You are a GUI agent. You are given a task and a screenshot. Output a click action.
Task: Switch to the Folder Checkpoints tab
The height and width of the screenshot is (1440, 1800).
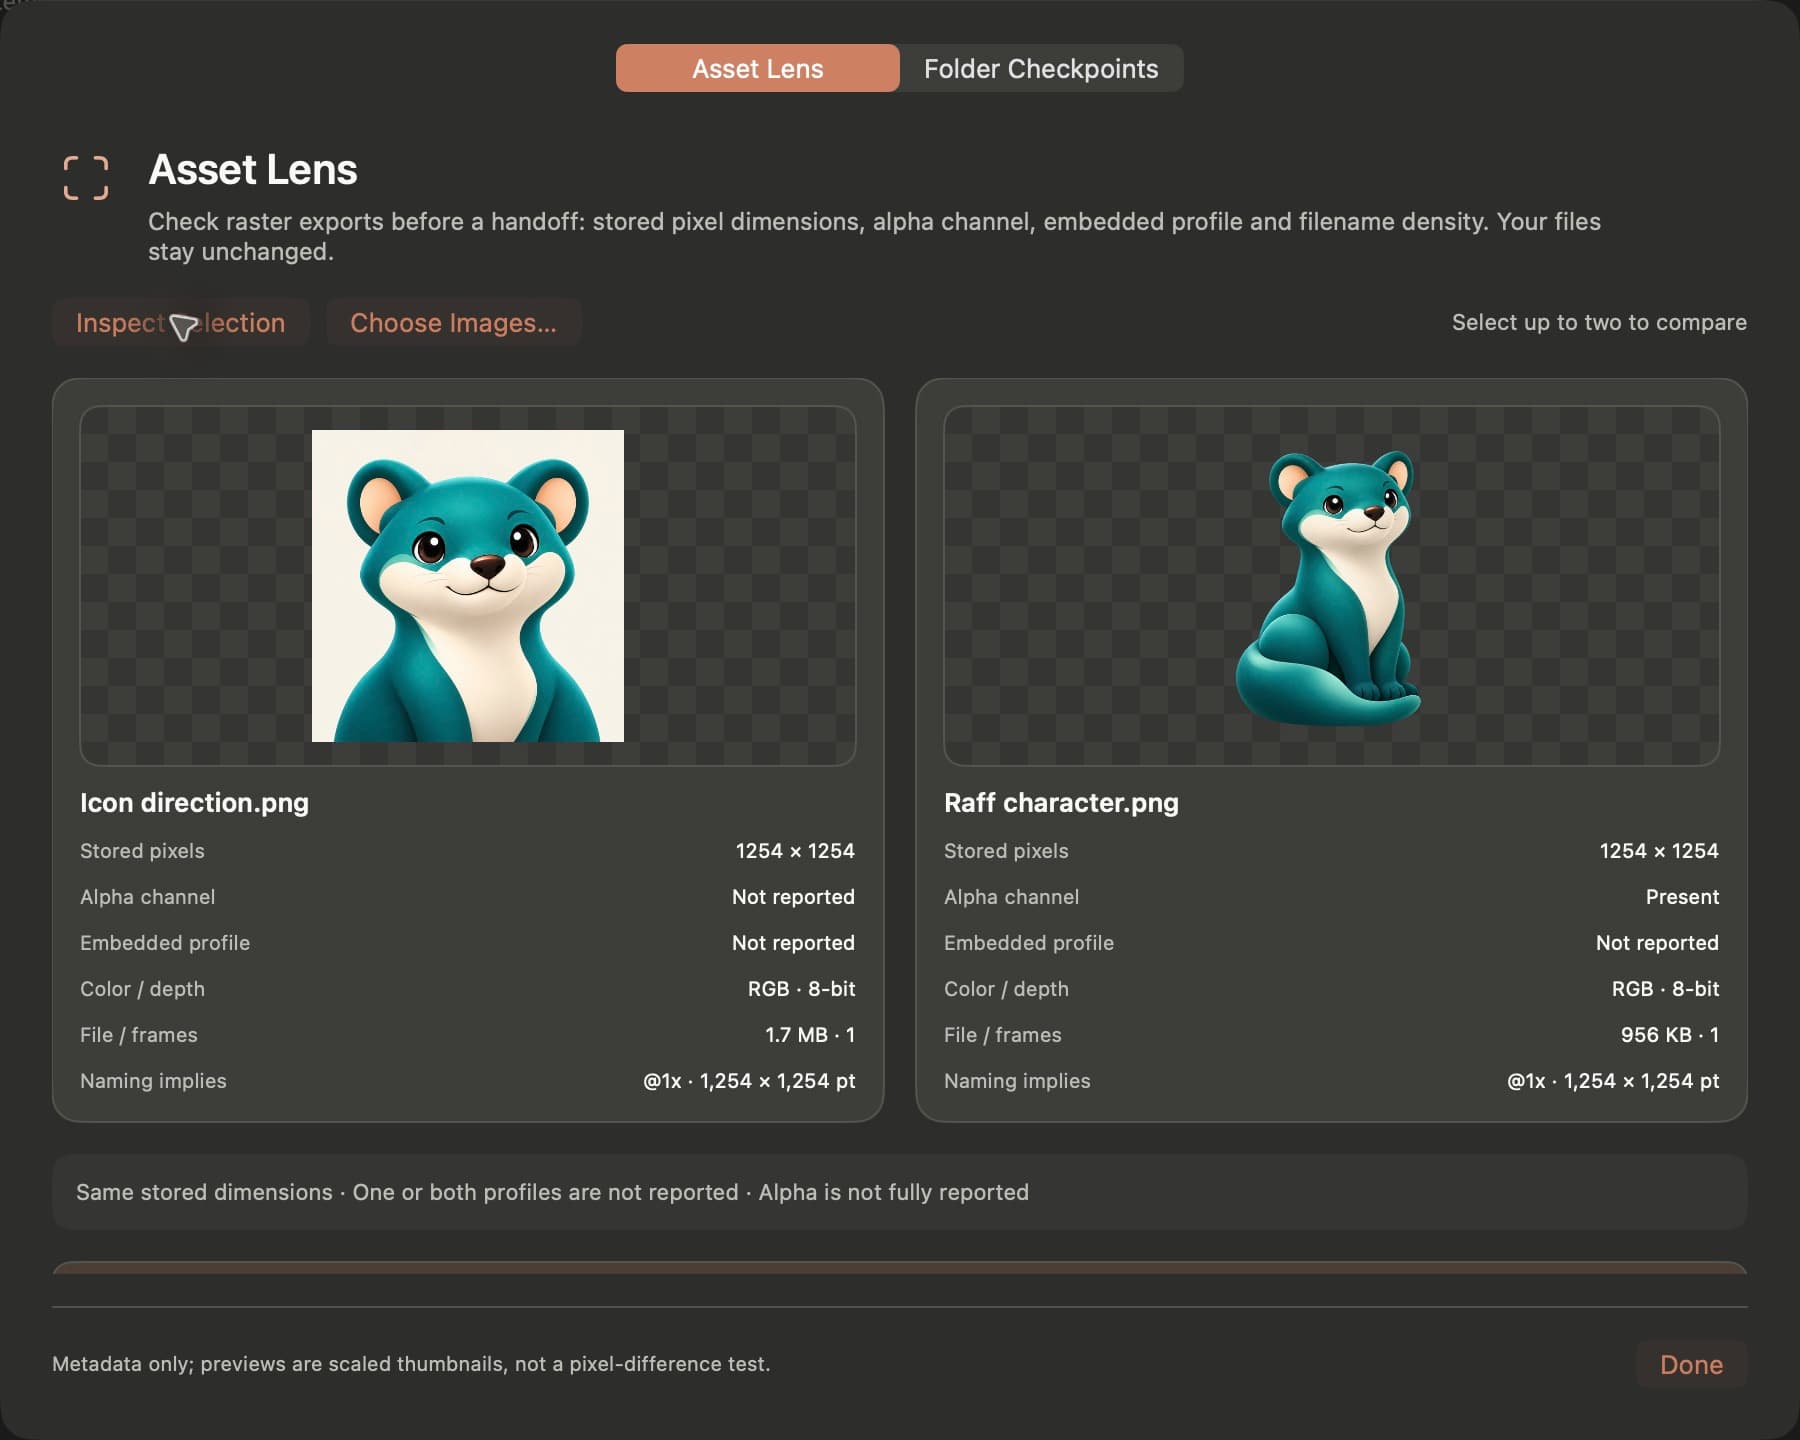(x=1041, y=68)
